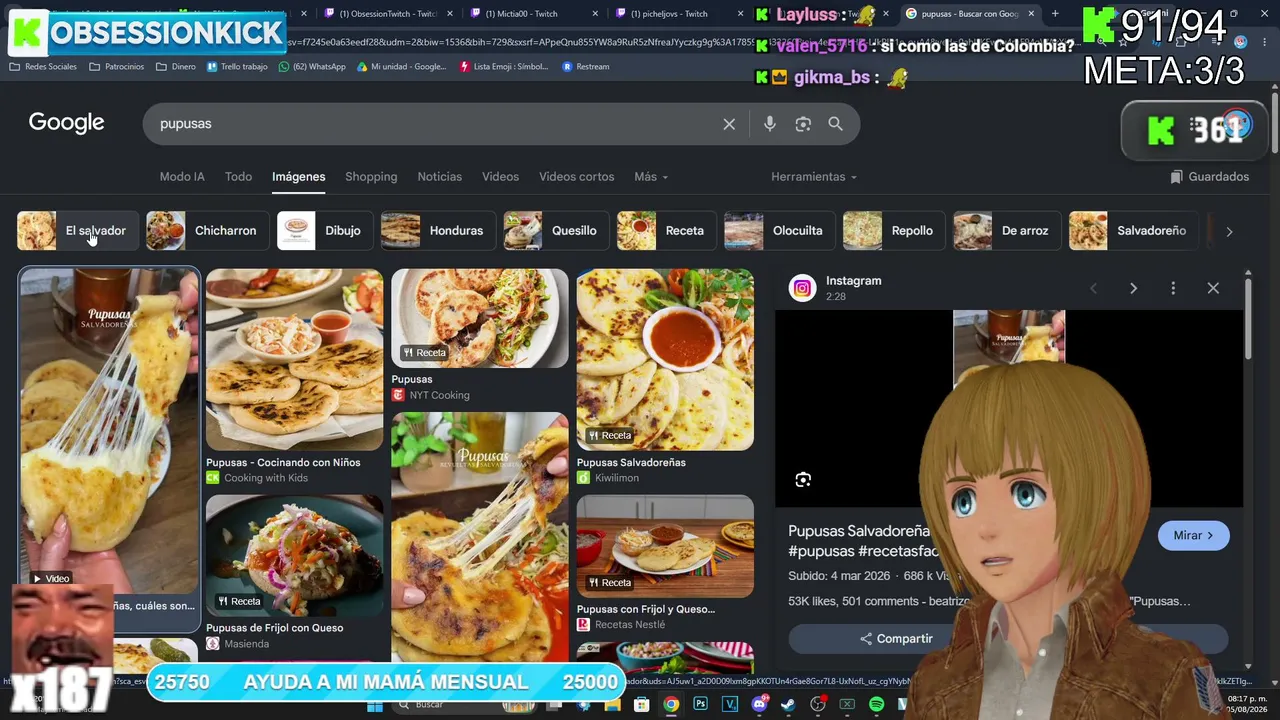Click in the pupusas search field
The height and width of the screenshot is (720, 1280).
[x=435, y=124]
